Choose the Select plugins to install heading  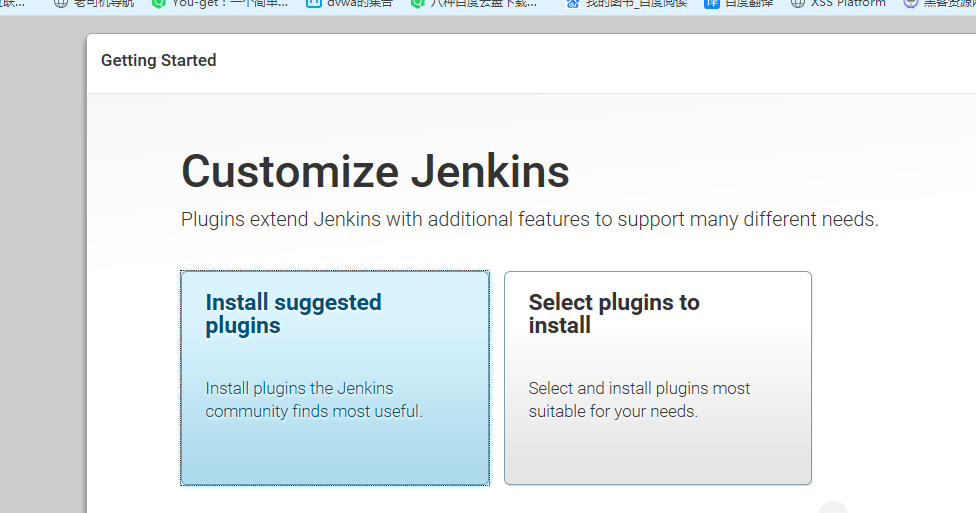tap(613, 314)
